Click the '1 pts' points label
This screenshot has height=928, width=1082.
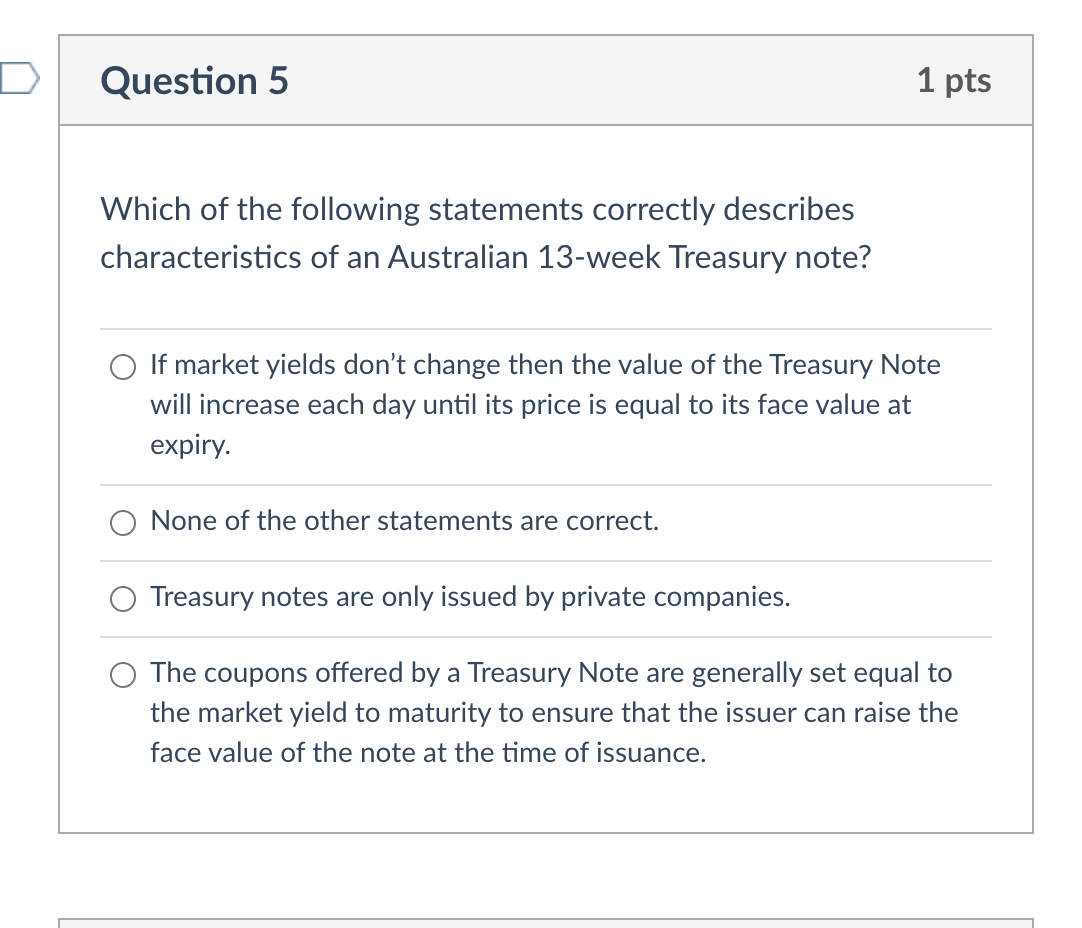click(x=954, y=81)
